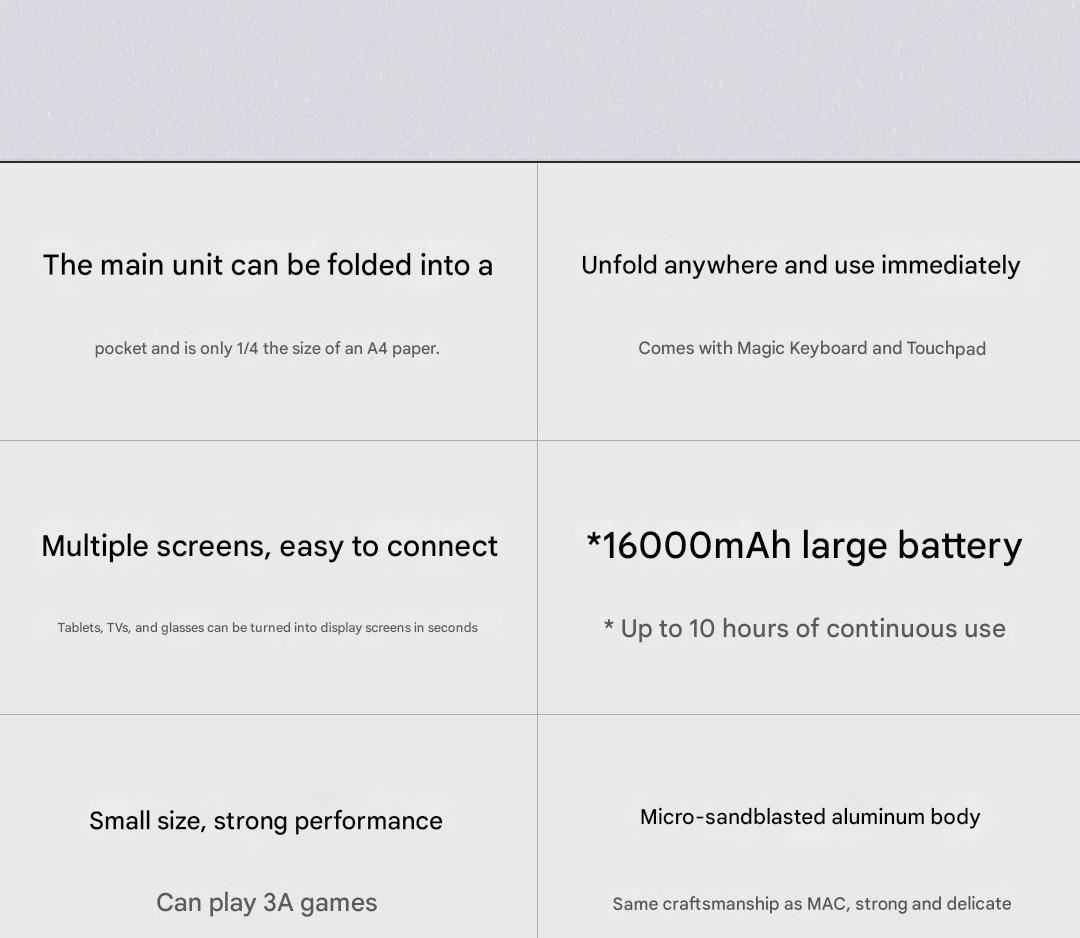Click the "Small size, strong performance" heading
This screenshot has height=938, width=1080.
point(265,821)
